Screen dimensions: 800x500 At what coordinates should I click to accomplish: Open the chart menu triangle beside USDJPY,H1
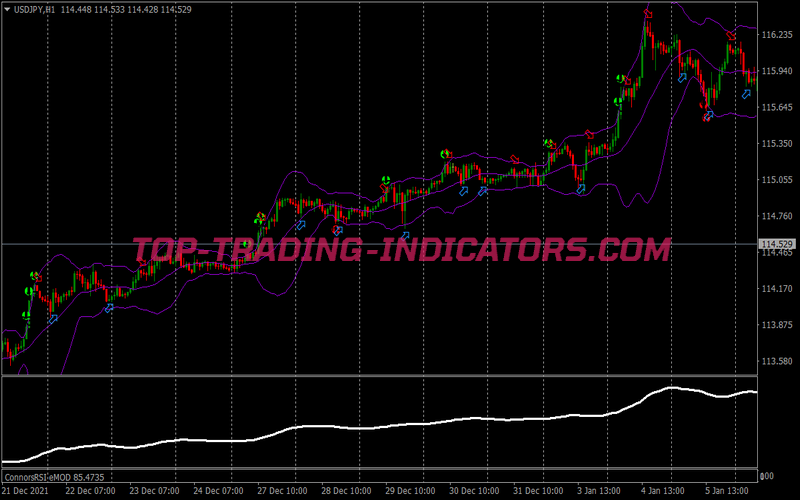(x=7, y=9)
